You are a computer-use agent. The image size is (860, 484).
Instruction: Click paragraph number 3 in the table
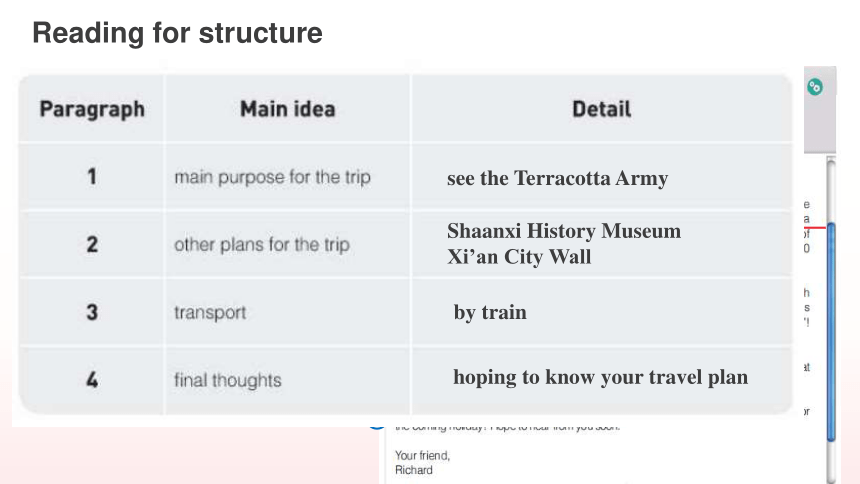click(x=92, y=312)
